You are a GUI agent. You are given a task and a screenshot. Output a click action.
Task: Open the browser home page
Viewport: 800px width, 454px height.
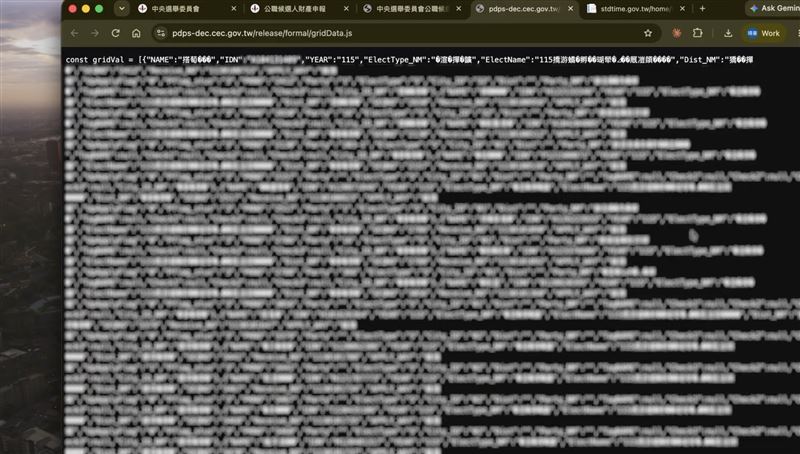pyautogui.click(x=136, y=33)
